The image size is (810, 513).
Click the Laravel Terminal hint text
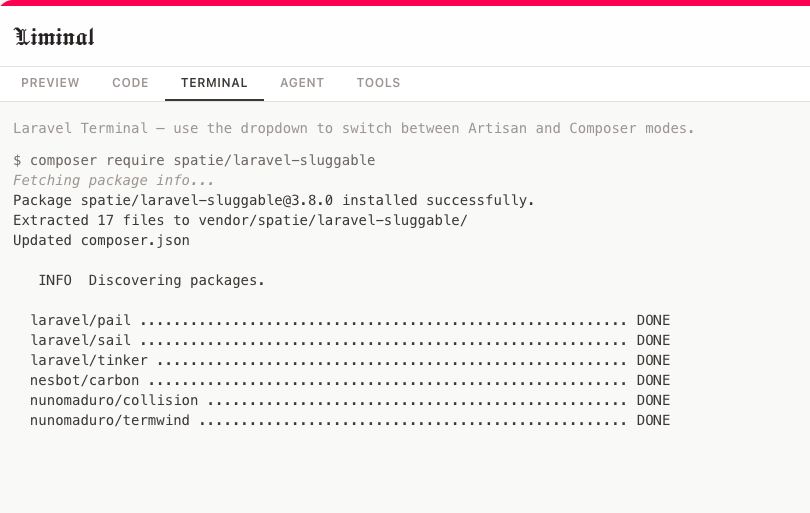(x=354, y=128)
